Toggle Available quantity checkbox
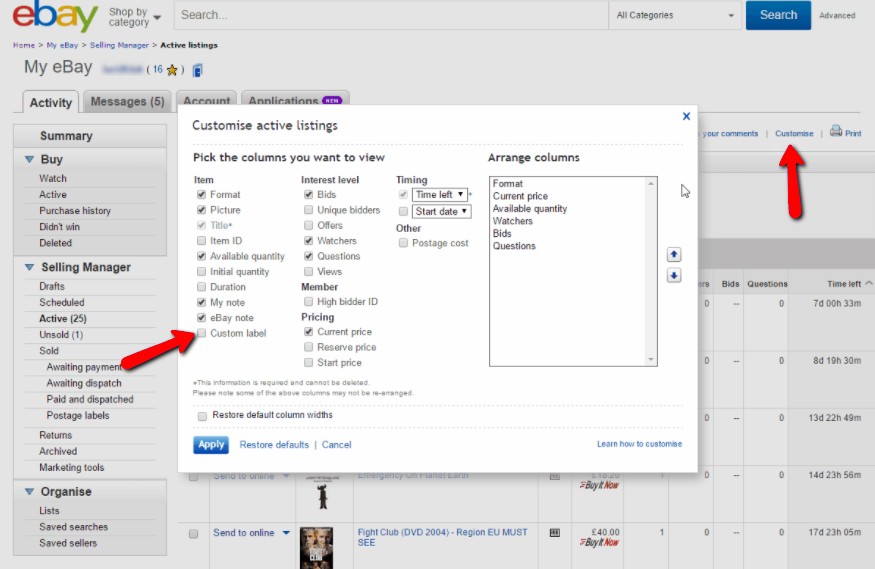This screenshot has width=875, height=569. click(201, 256)
